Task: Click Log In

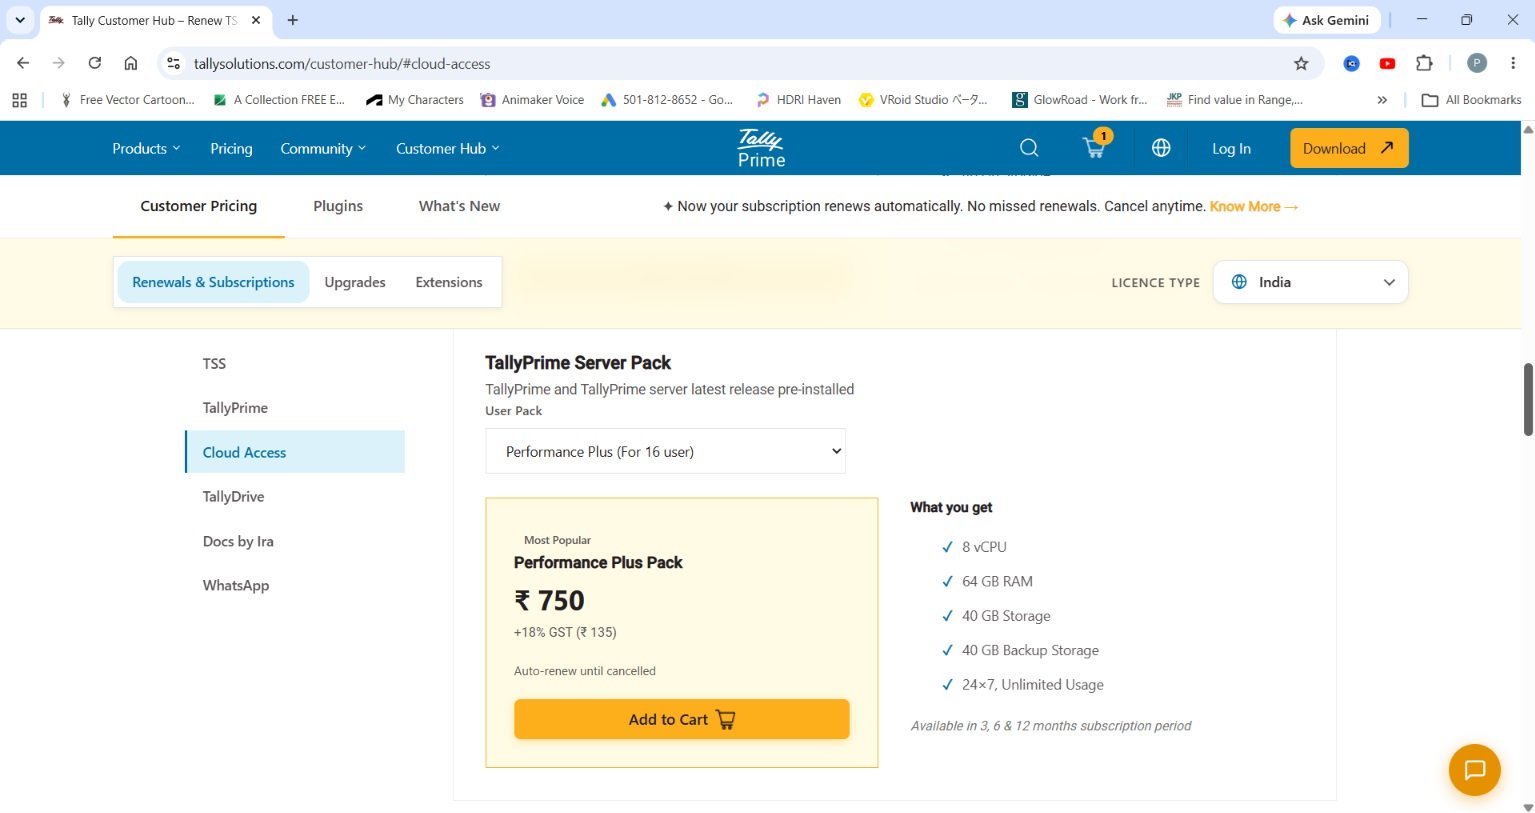Action: coord(1231,148)
